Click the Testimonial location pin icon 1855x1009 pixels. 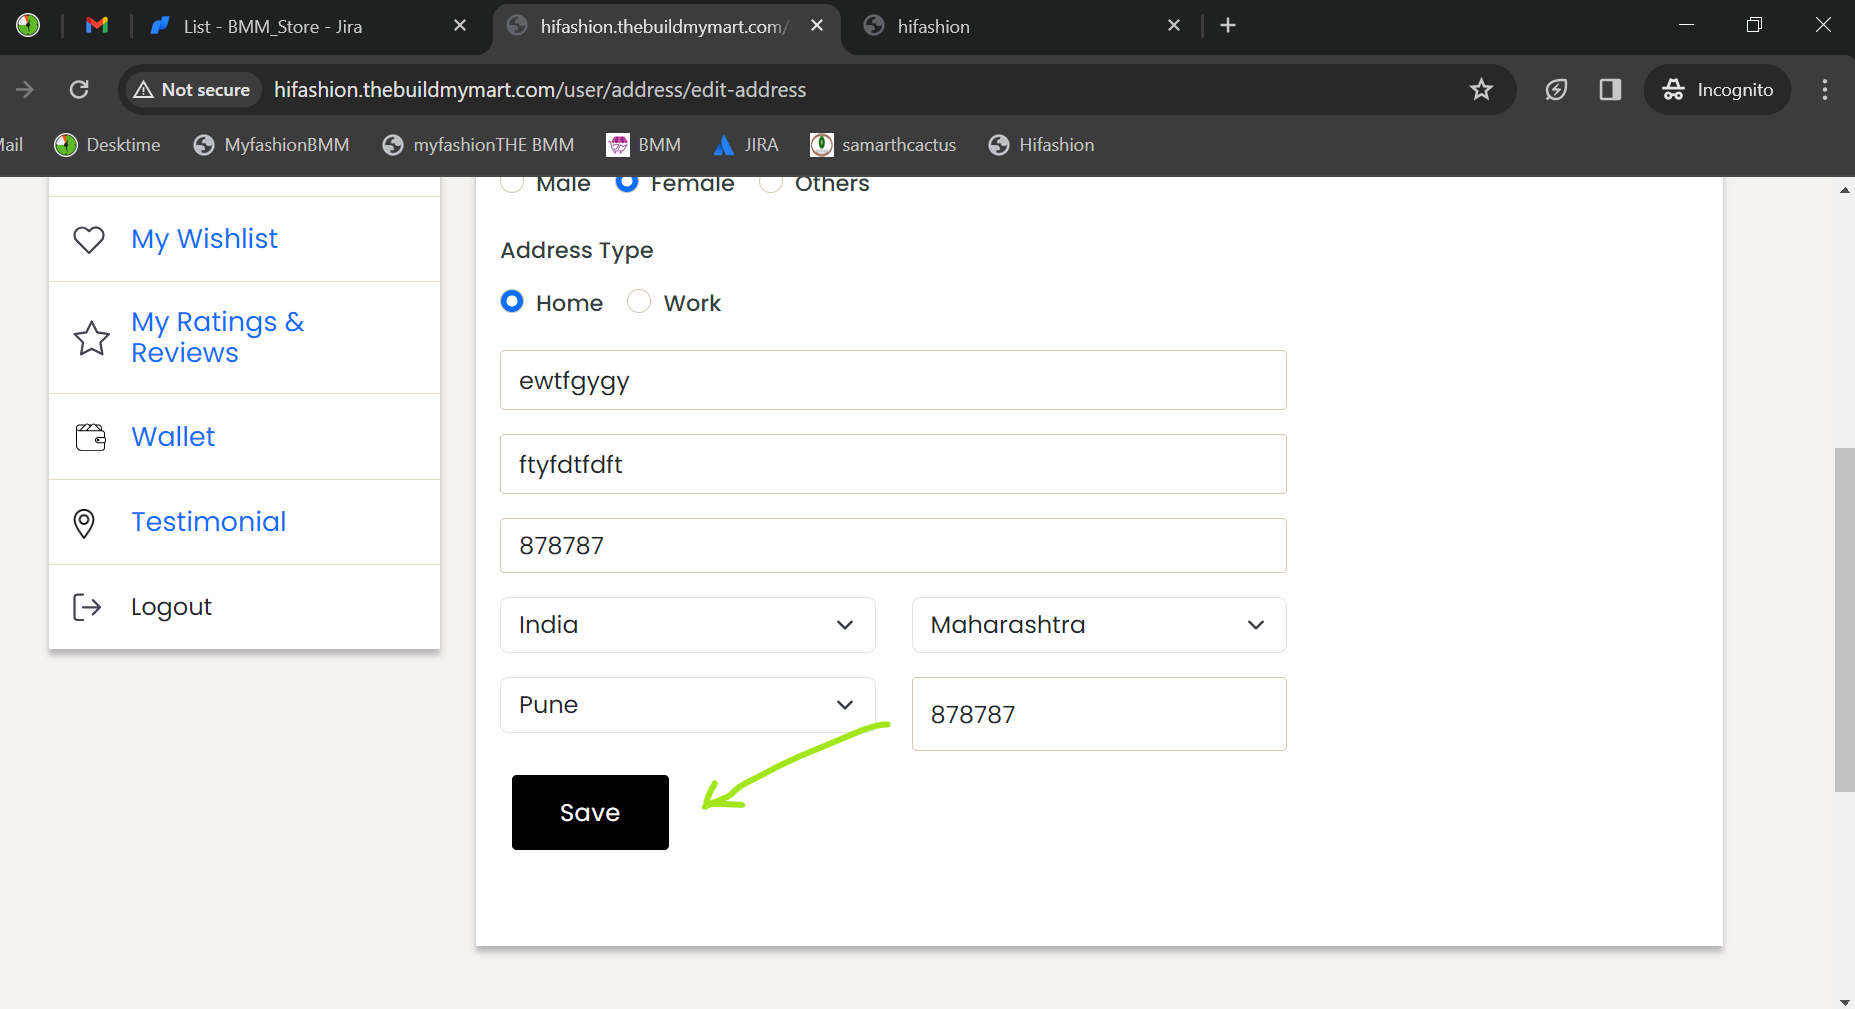click(x=84, y=523)
